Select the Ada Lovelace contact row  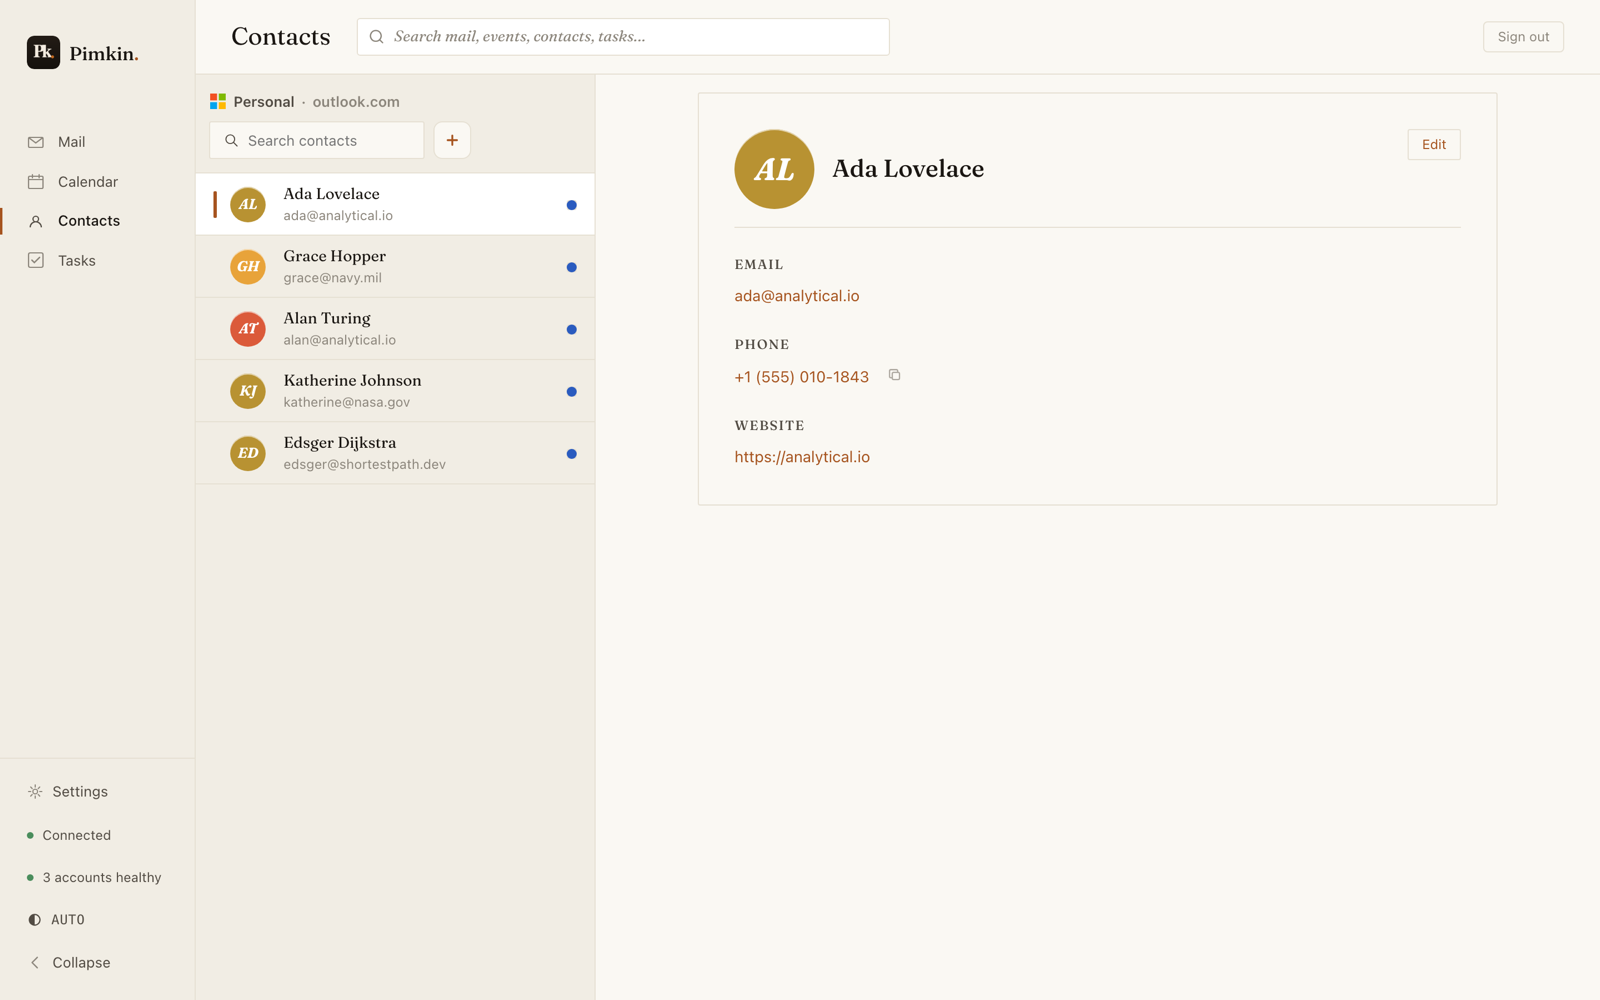395,204
